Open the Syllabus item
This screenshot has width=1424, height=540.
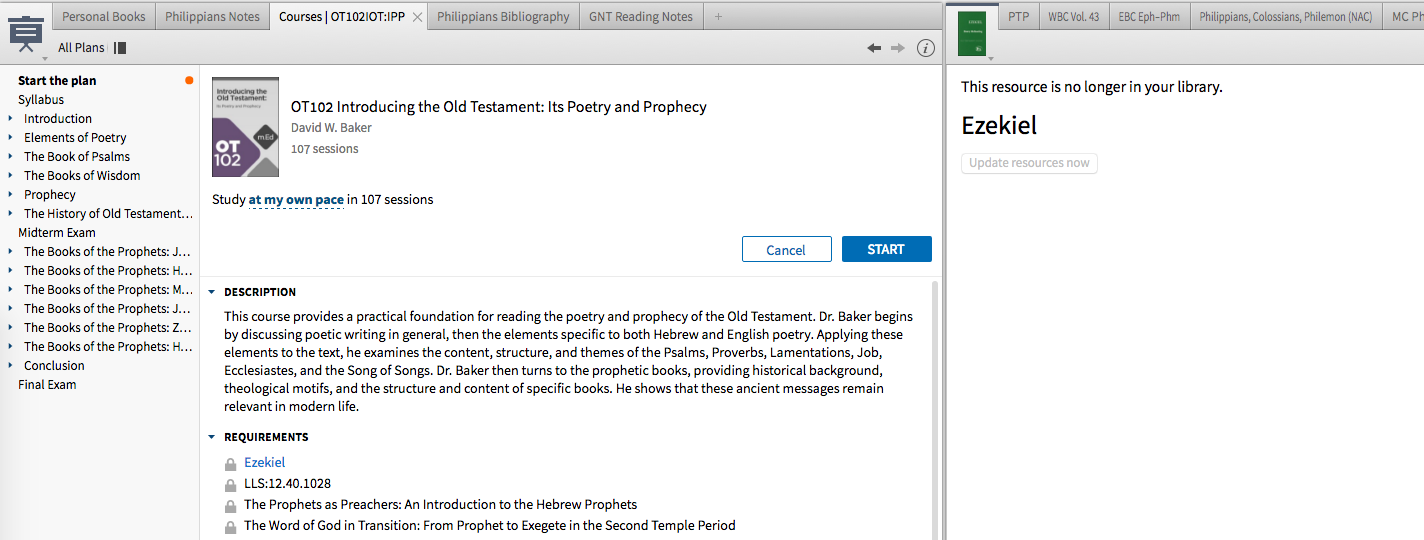(41, 100)
